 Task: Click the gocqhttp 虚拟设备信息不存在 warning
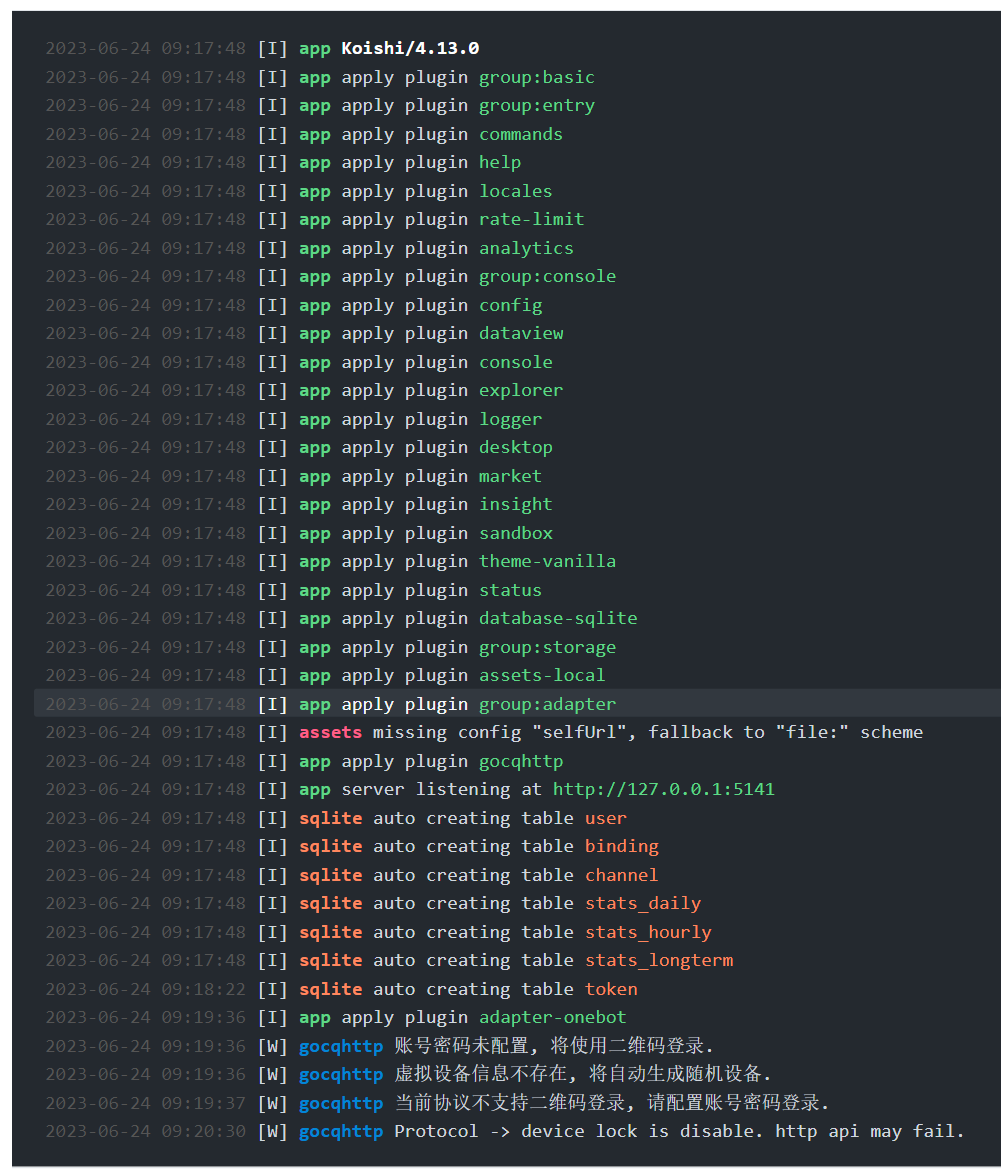click(x=517, y=1074)
